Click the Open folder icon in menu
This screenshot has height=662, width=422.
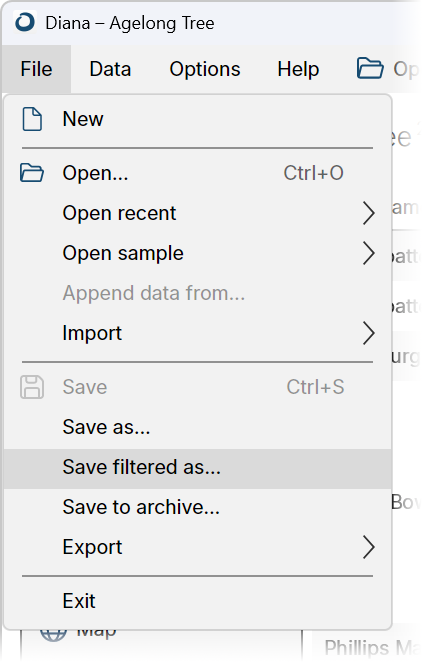coord(32,173)
